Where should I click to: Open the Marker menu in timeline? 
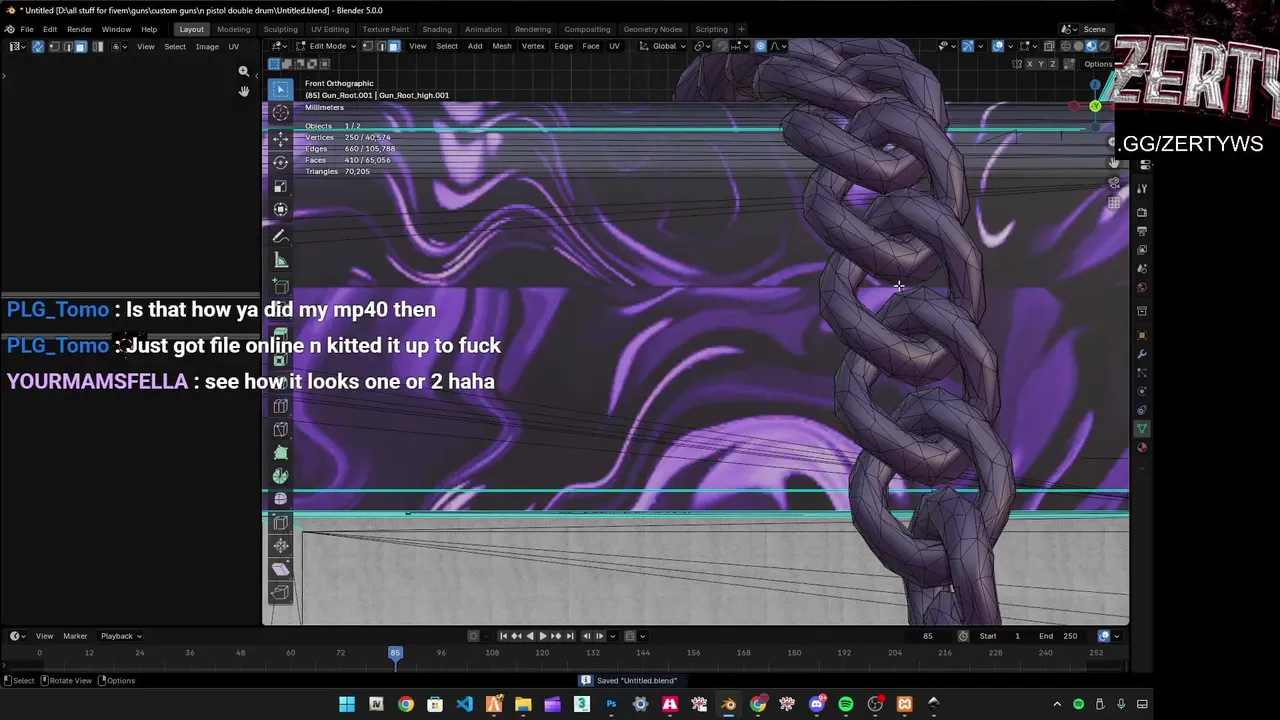pyautogui.click(x=75, y=636)
